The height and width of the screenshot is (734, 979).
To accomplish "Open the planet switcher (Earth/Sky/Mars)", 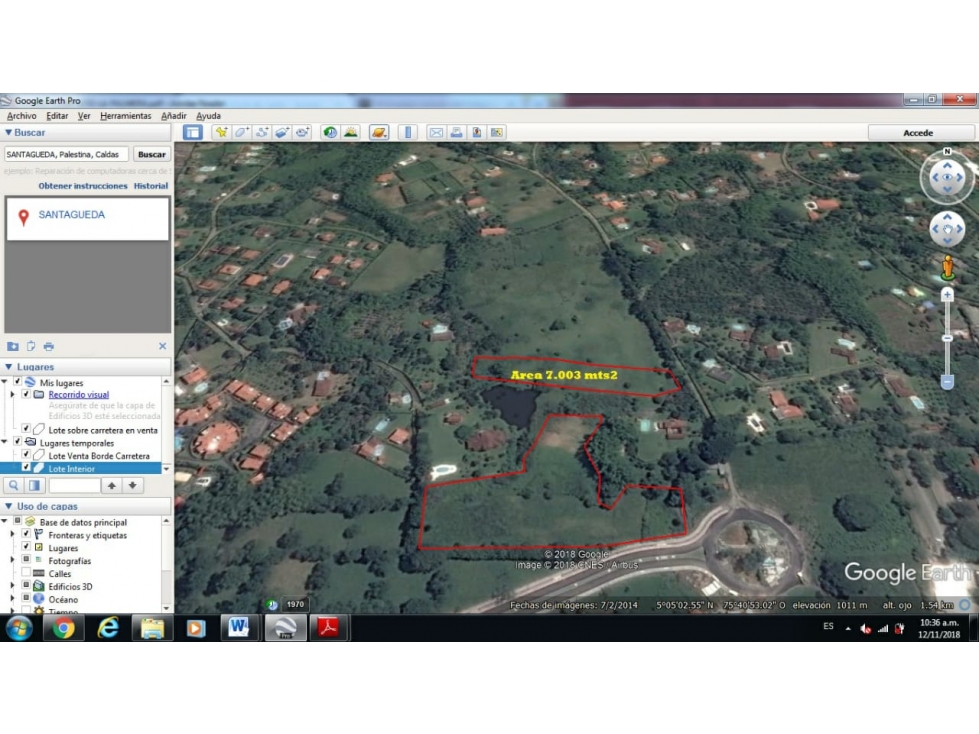I will pyautogui.click(x=379, y=132).
